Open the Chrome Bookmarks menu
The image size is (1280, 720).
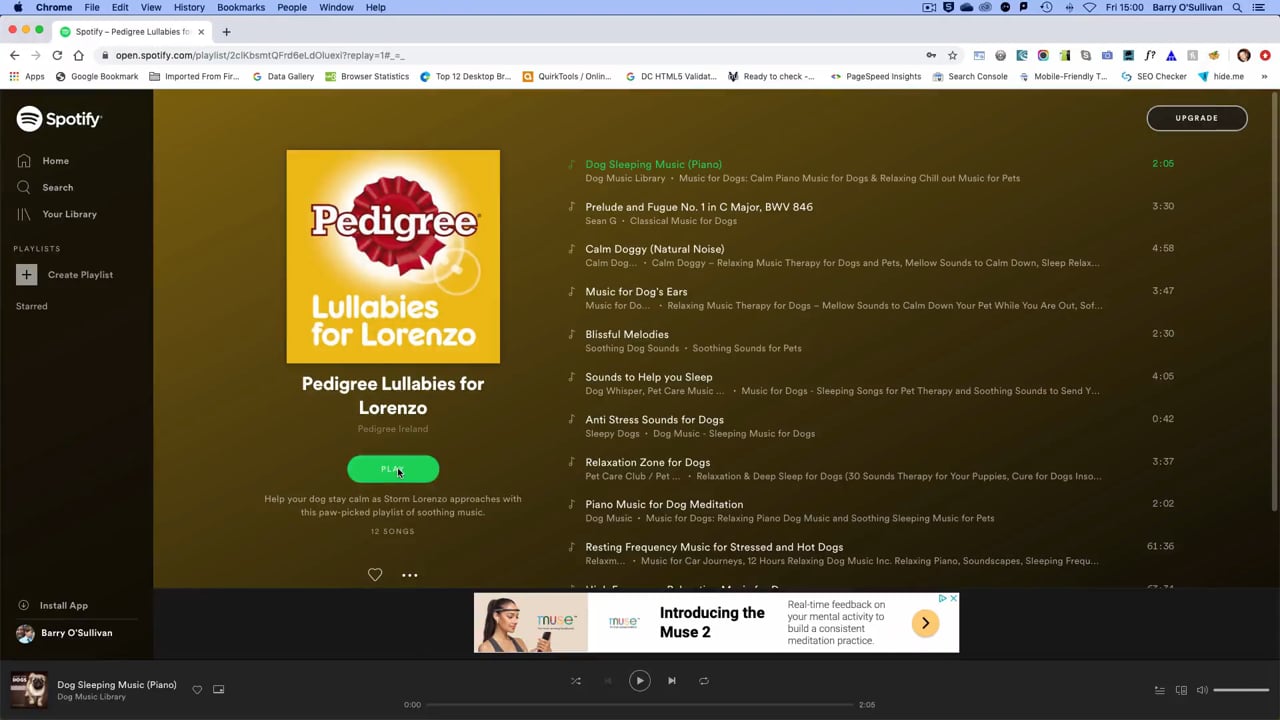click(241, 7)
